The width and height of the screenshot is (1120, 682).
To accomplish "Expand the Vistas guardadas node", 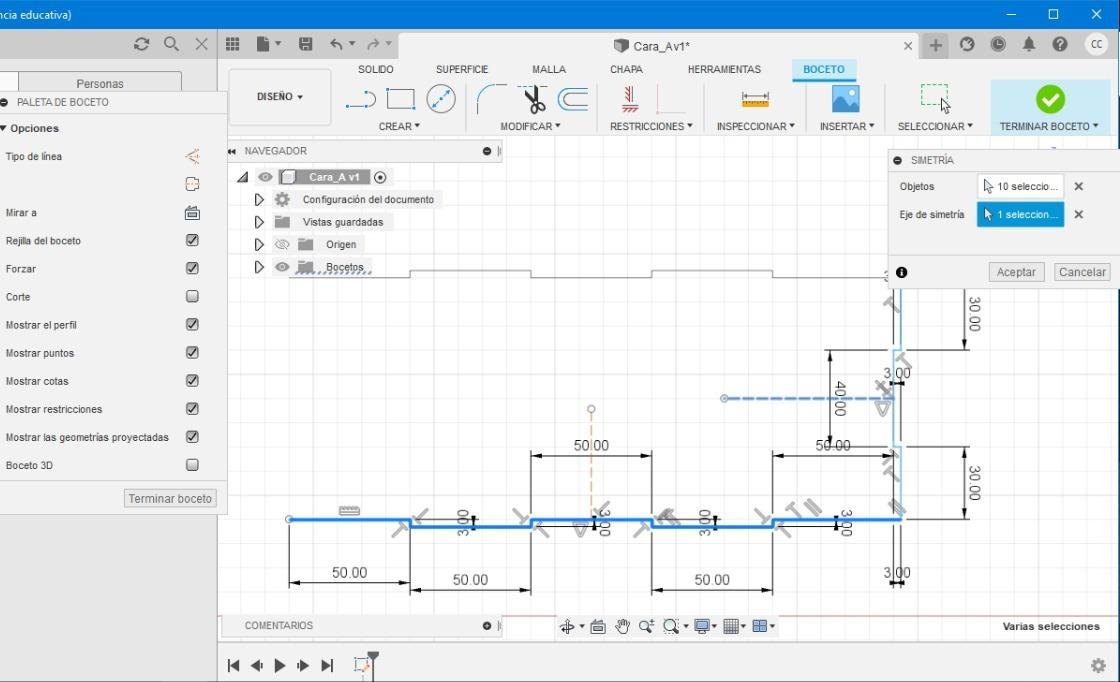I will 259,222.
